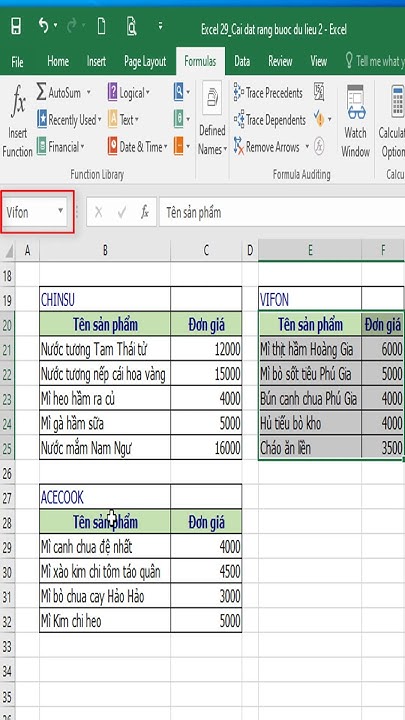Click the Evaluate Formula icon
Image resolution: width=405 pixels, height=720 pixels.
pos(320,147)
